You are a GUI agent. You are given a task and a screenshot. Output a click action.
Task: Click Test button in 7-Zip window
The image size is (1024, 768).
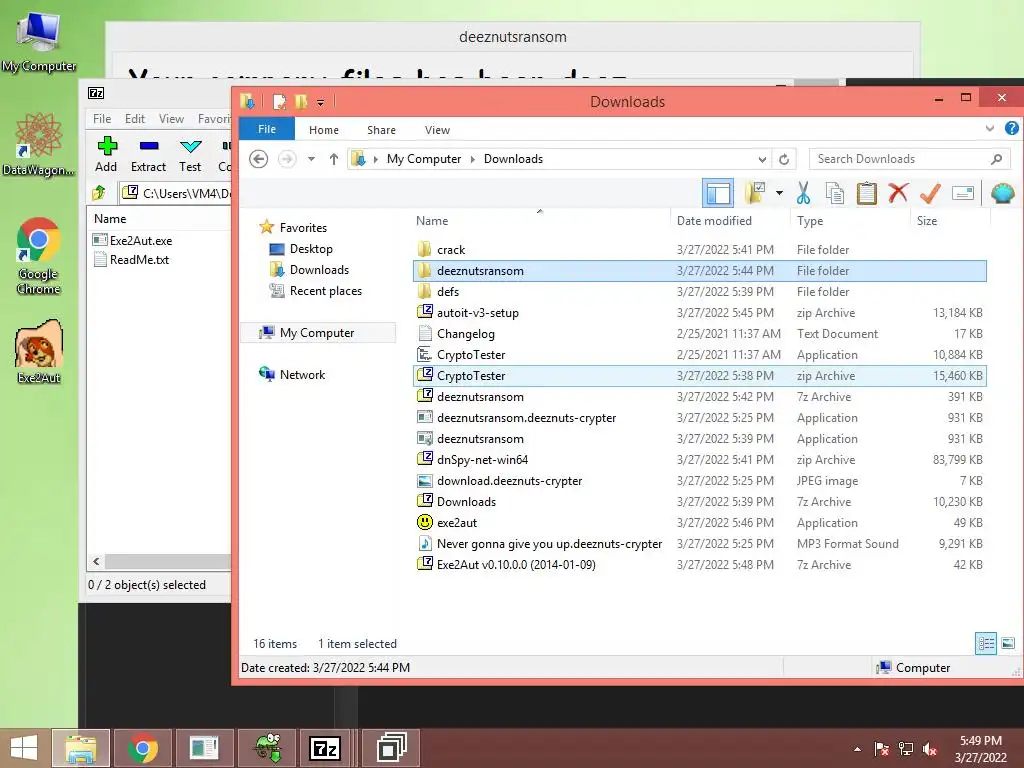190,155
